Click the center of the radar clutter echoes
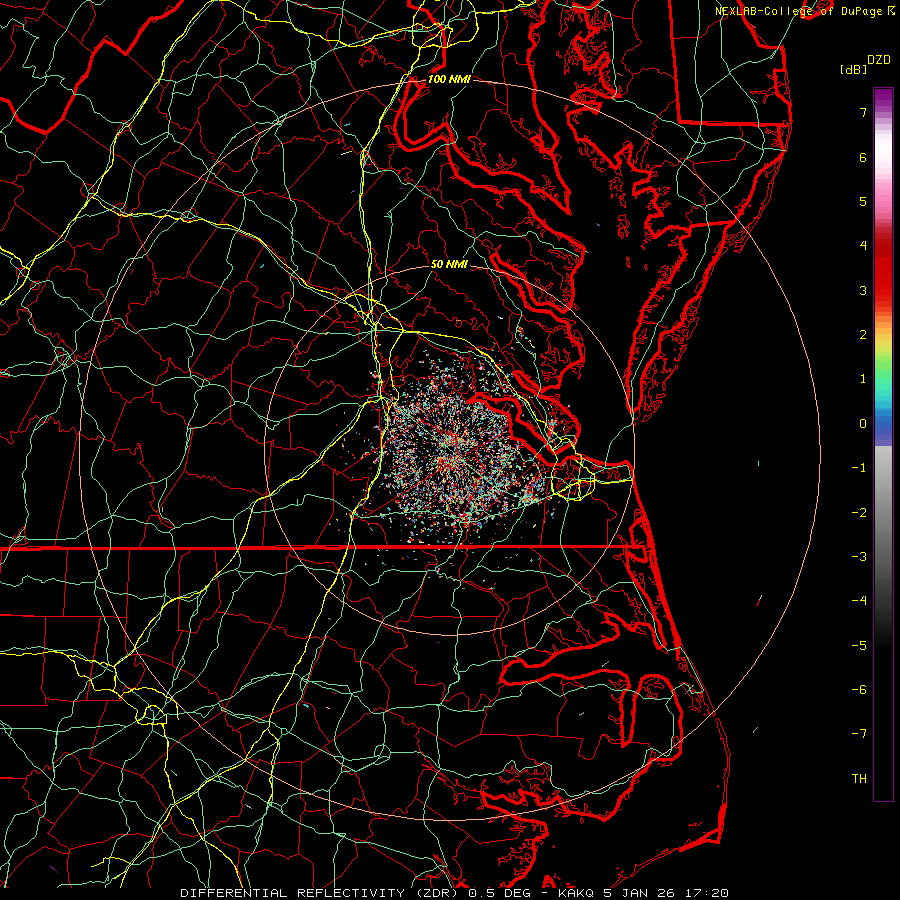The image size is (900, 900). (x=452, y=452)
